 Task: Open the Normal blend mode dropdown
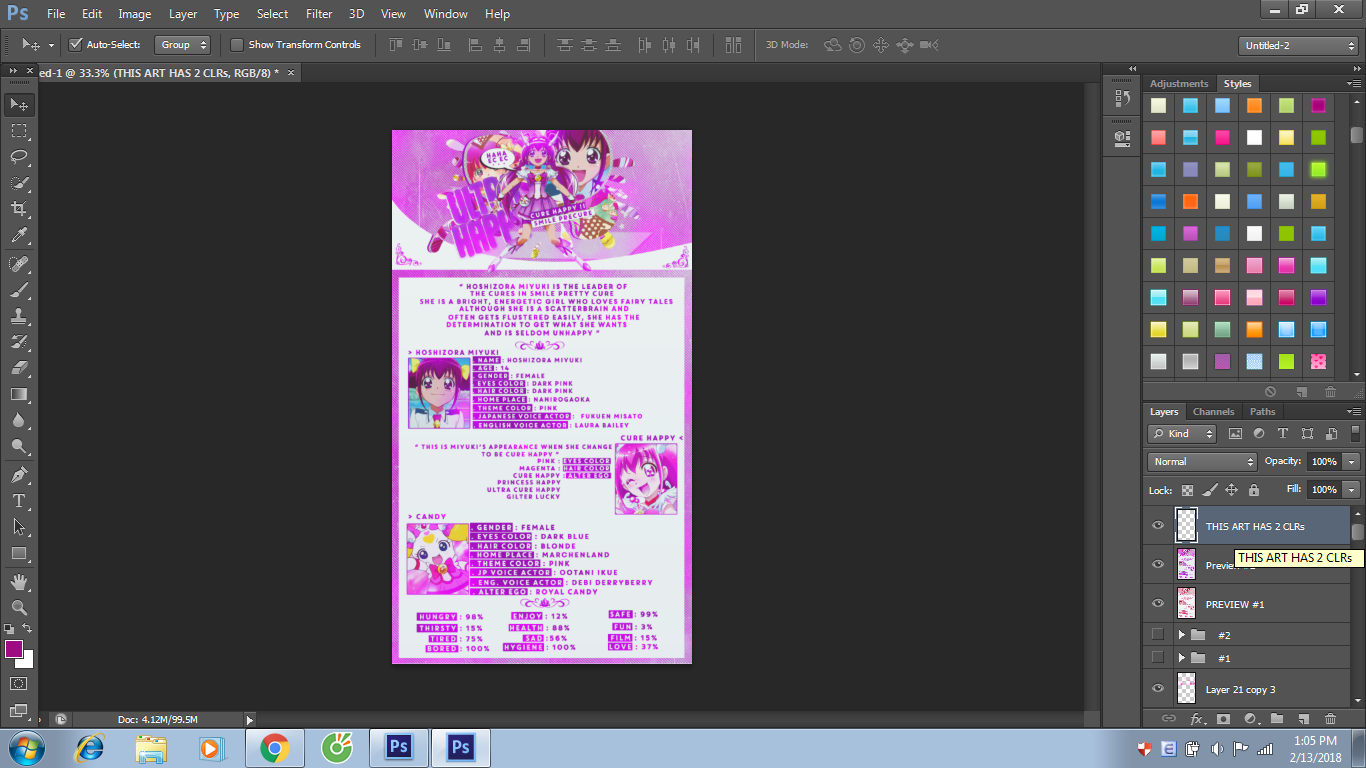[1202, 462]
